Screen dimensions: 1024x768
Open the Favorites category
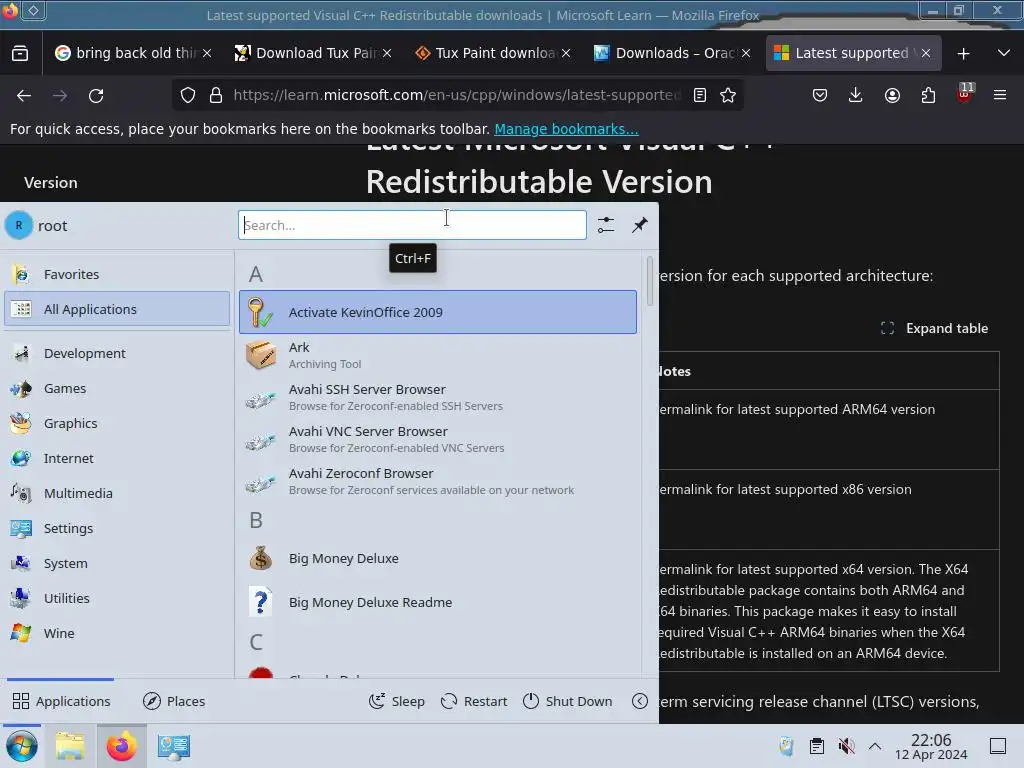(x=117, y=274)
